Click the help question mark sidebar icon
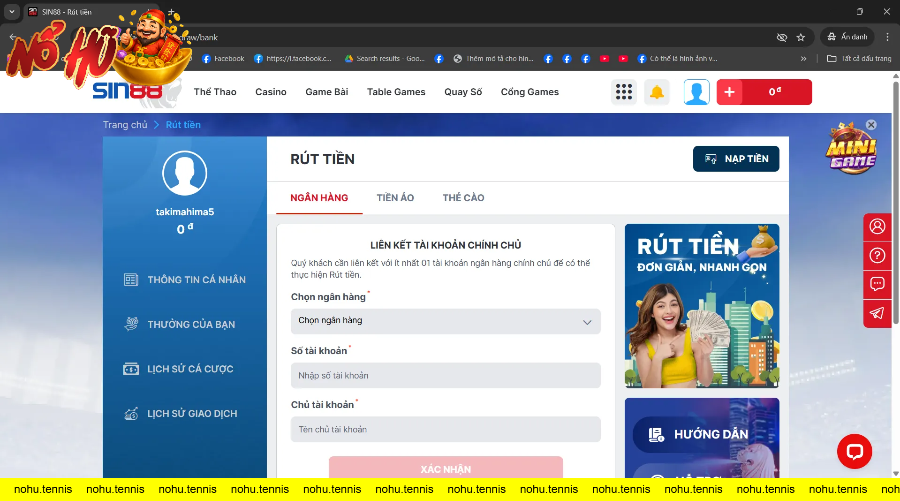The height and width of the screenshot is (501, 900). coord(877,255)
